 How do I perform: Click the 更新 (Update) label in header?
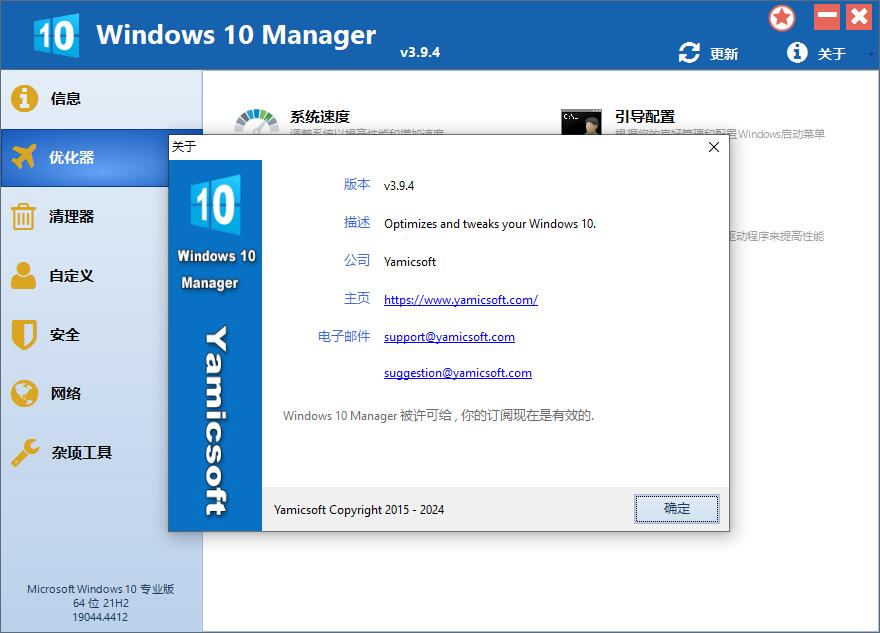point(724,54)
